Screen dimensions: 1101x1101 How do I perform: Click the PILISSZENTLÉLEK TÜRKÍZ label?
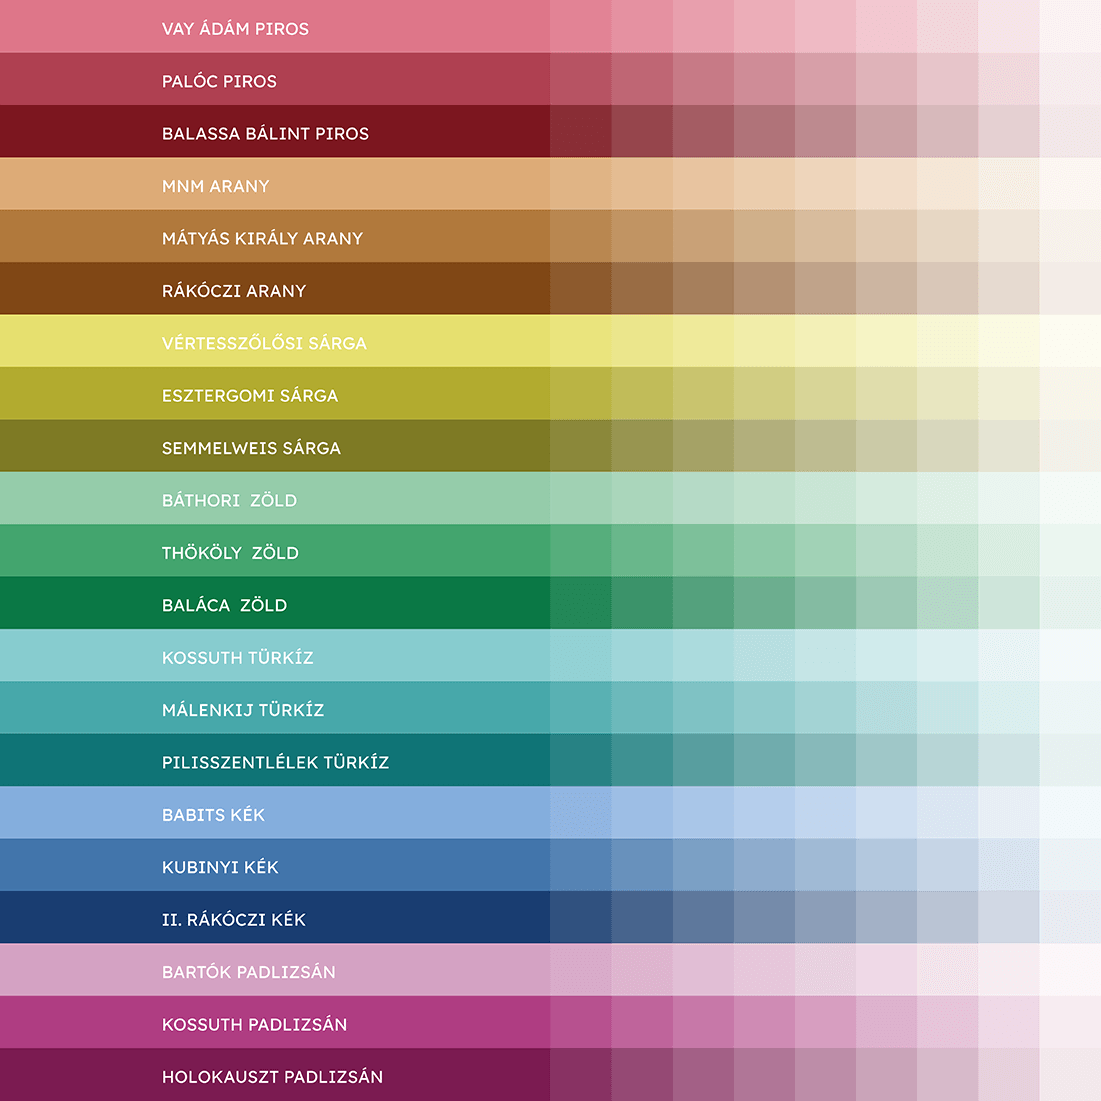click(275, 763)
